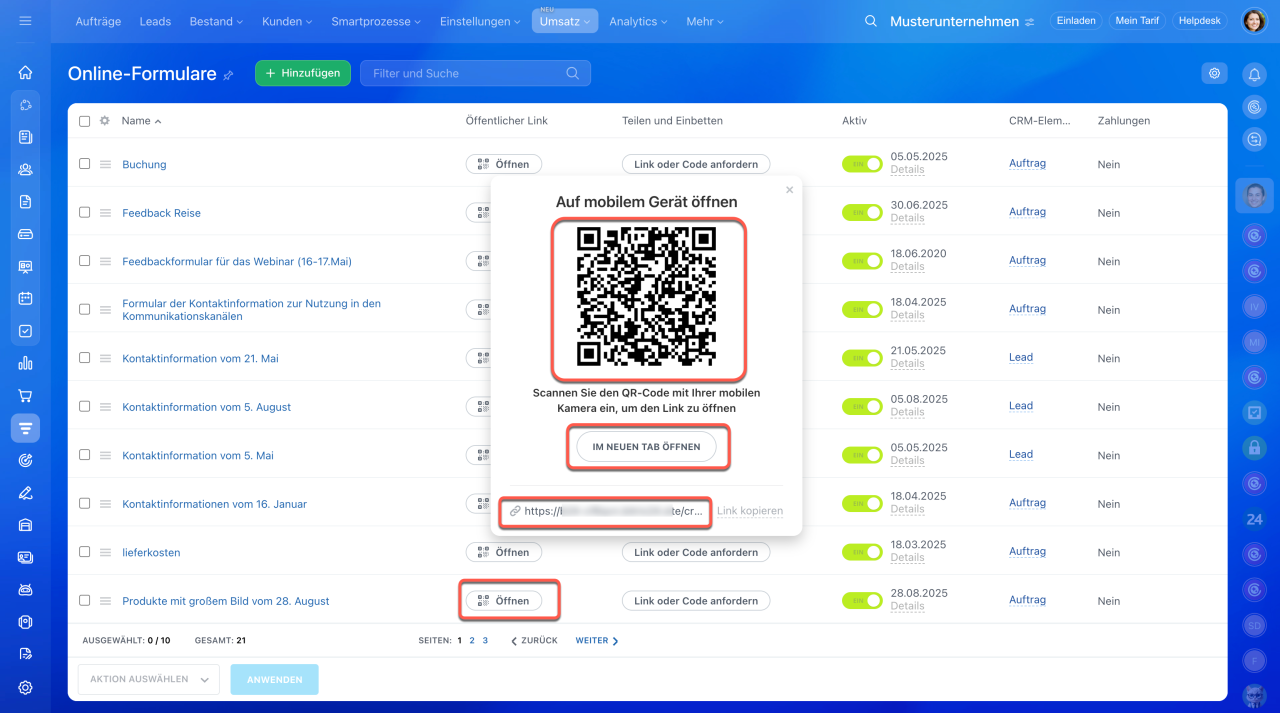Image resolution: width=1280 pixels, height=713 pixels.
Task: Open the Aufträge menu item
Action: [99, 21]
